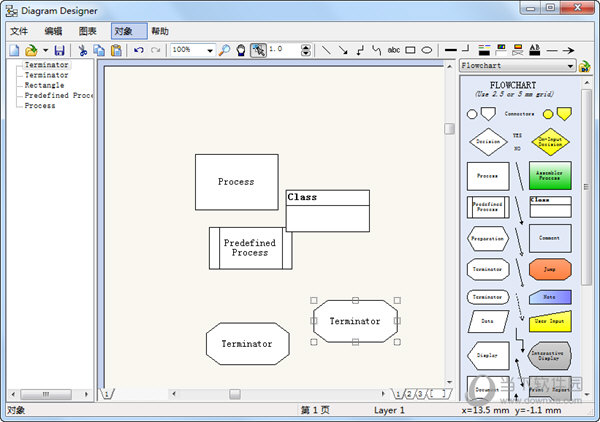Pick the Comment shape from the palette
The height and width of the screenshot is (422, 600).
[x=550, y=238]
